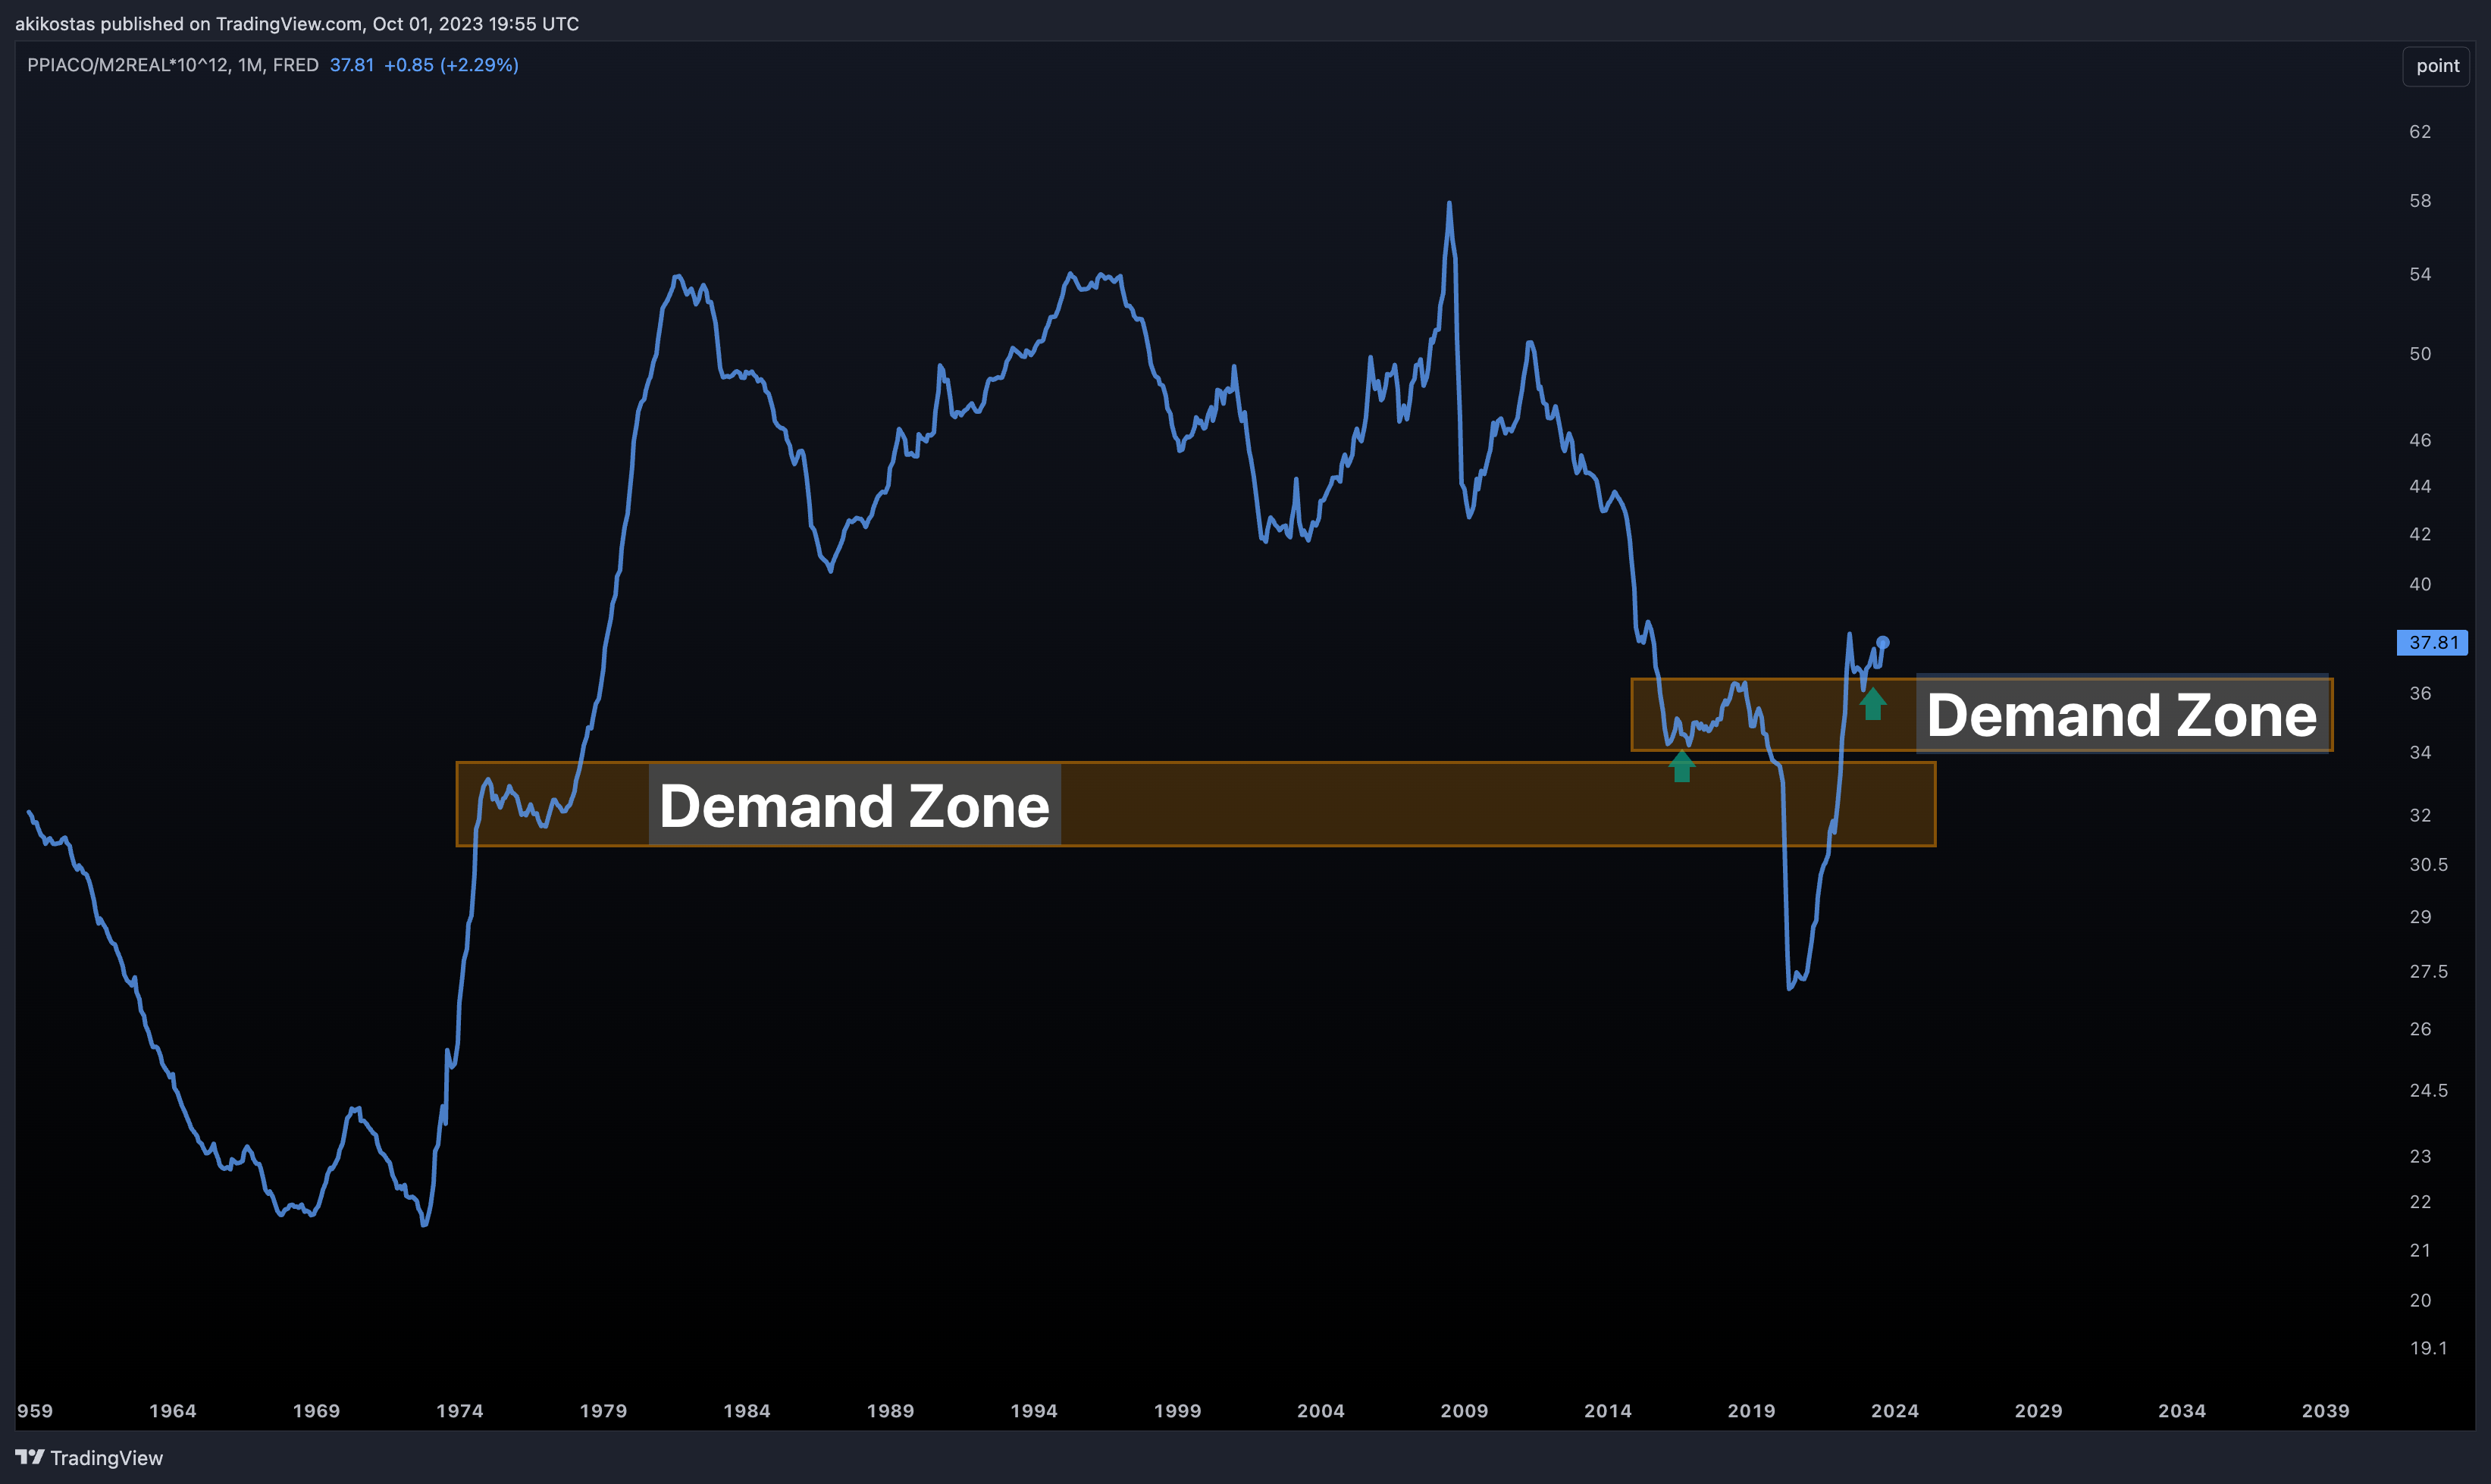The image size is (2491, 1484).
Task: Click the 2034 label on time axis
Action: pos(2182,1411)
